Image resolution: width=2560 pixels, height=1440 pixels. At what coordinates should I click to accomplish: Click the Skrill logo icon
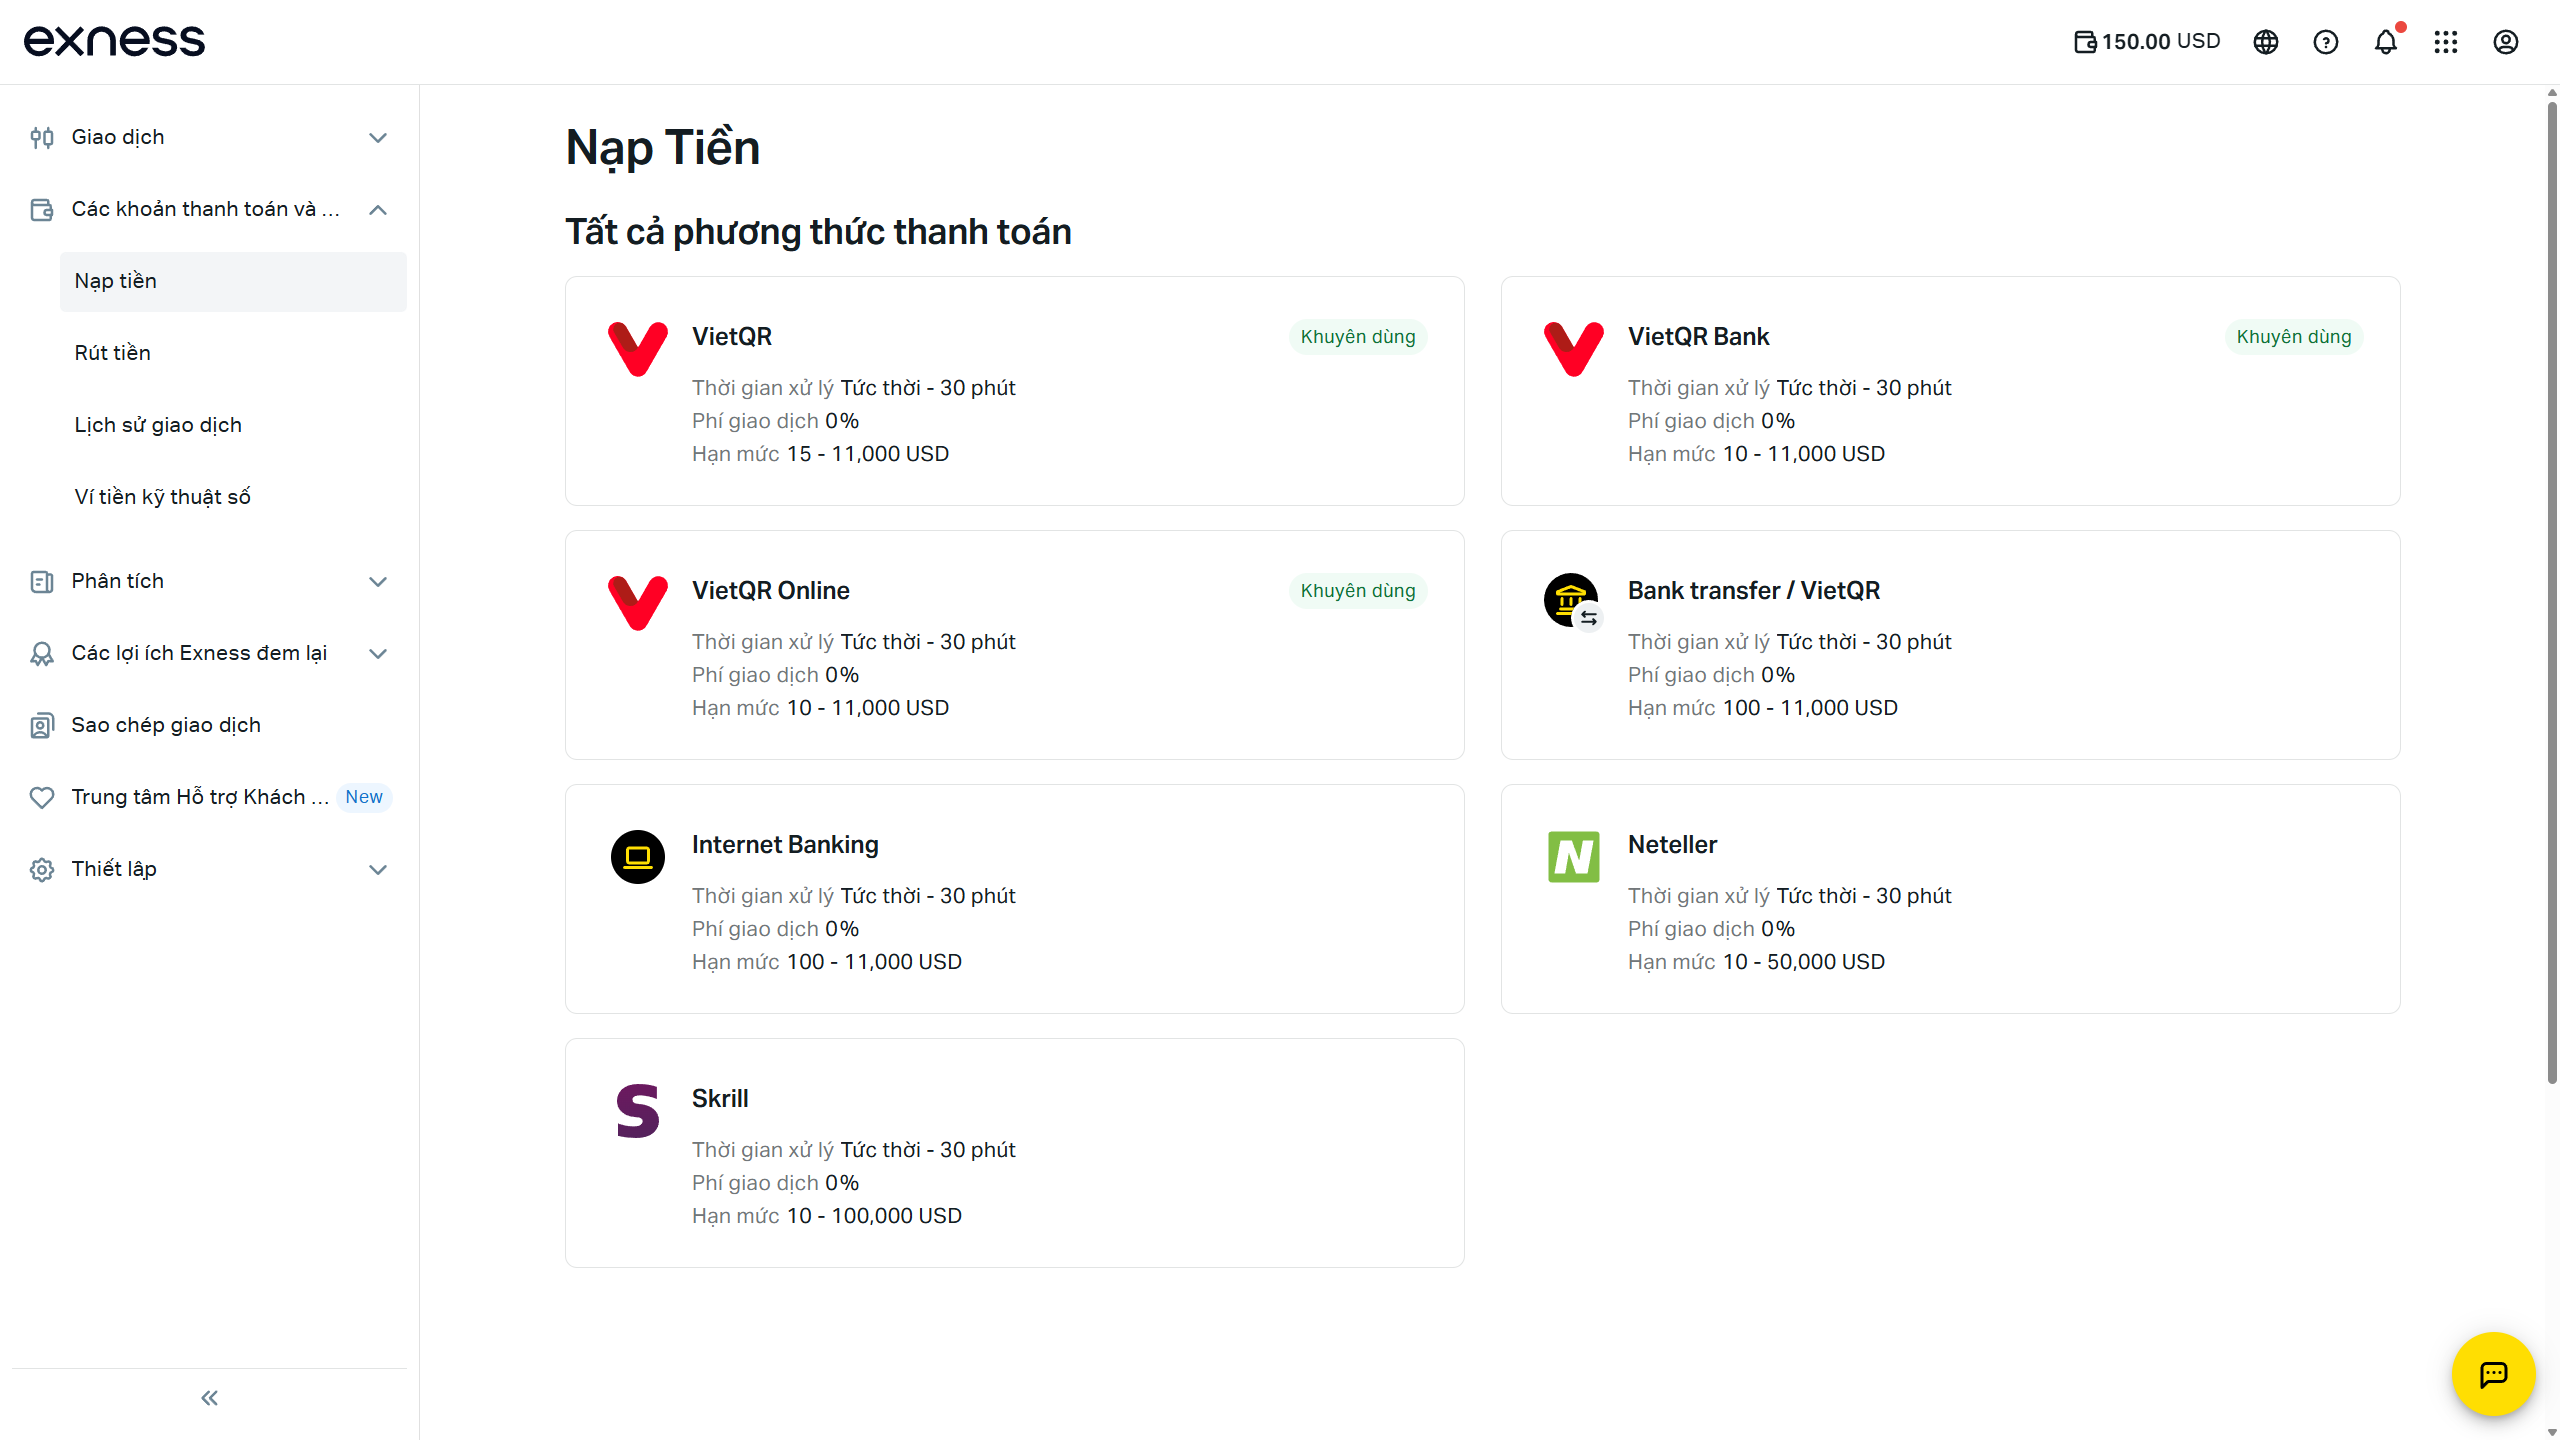click(637, 1111)
